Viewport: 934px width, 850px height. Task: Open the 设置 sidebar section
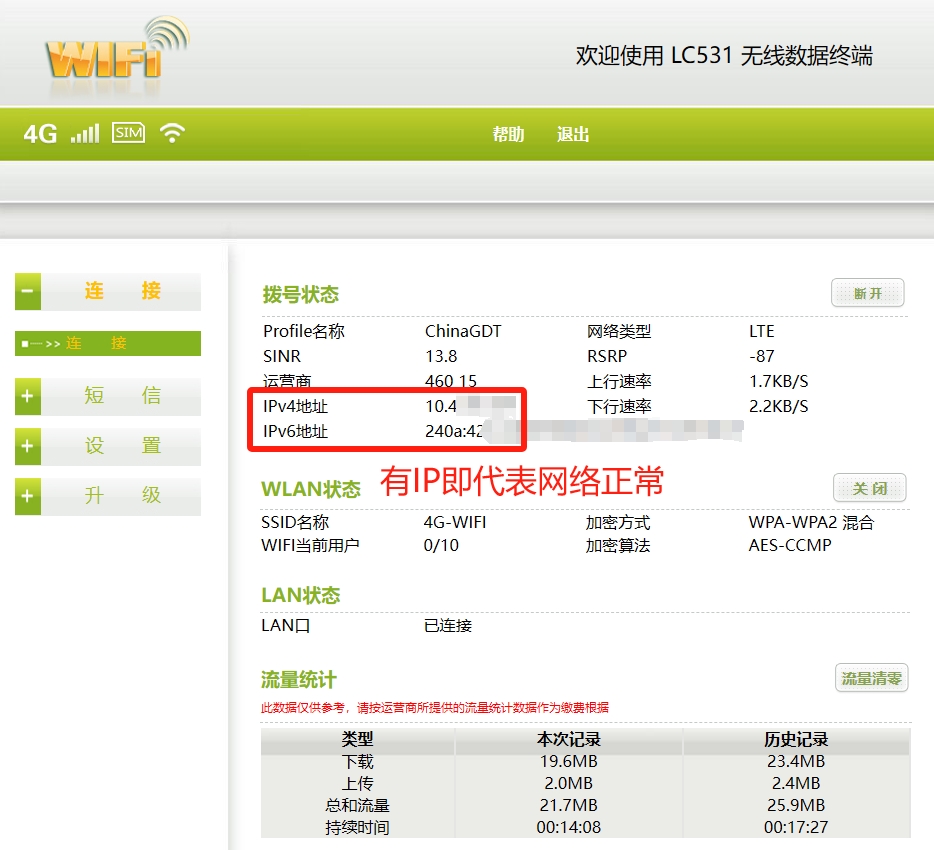point(122,446)
